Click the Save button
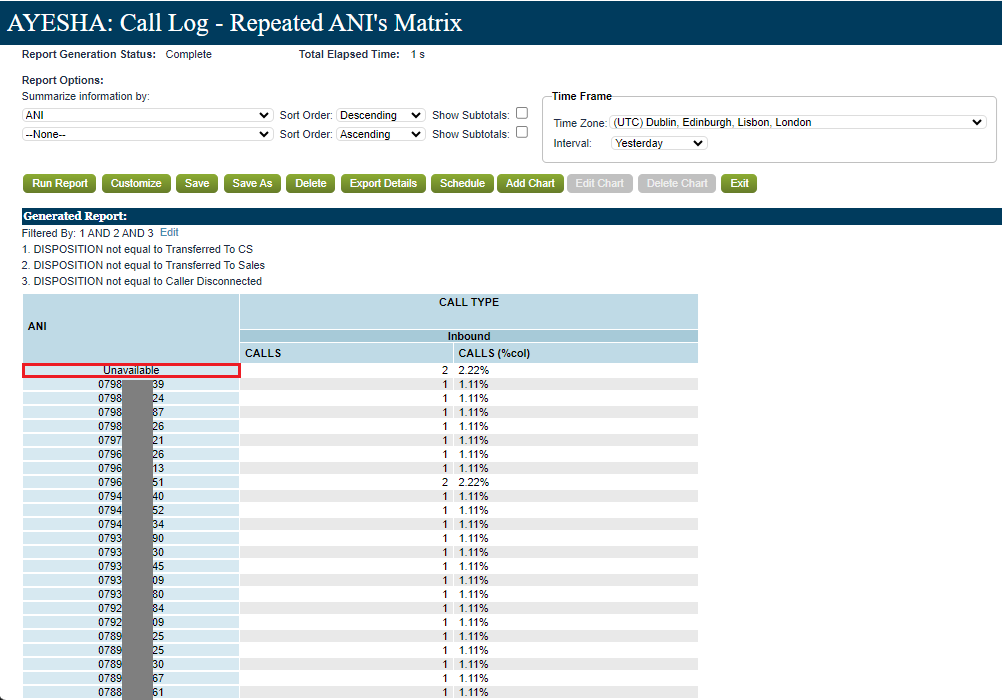 (x=197, y=183)
